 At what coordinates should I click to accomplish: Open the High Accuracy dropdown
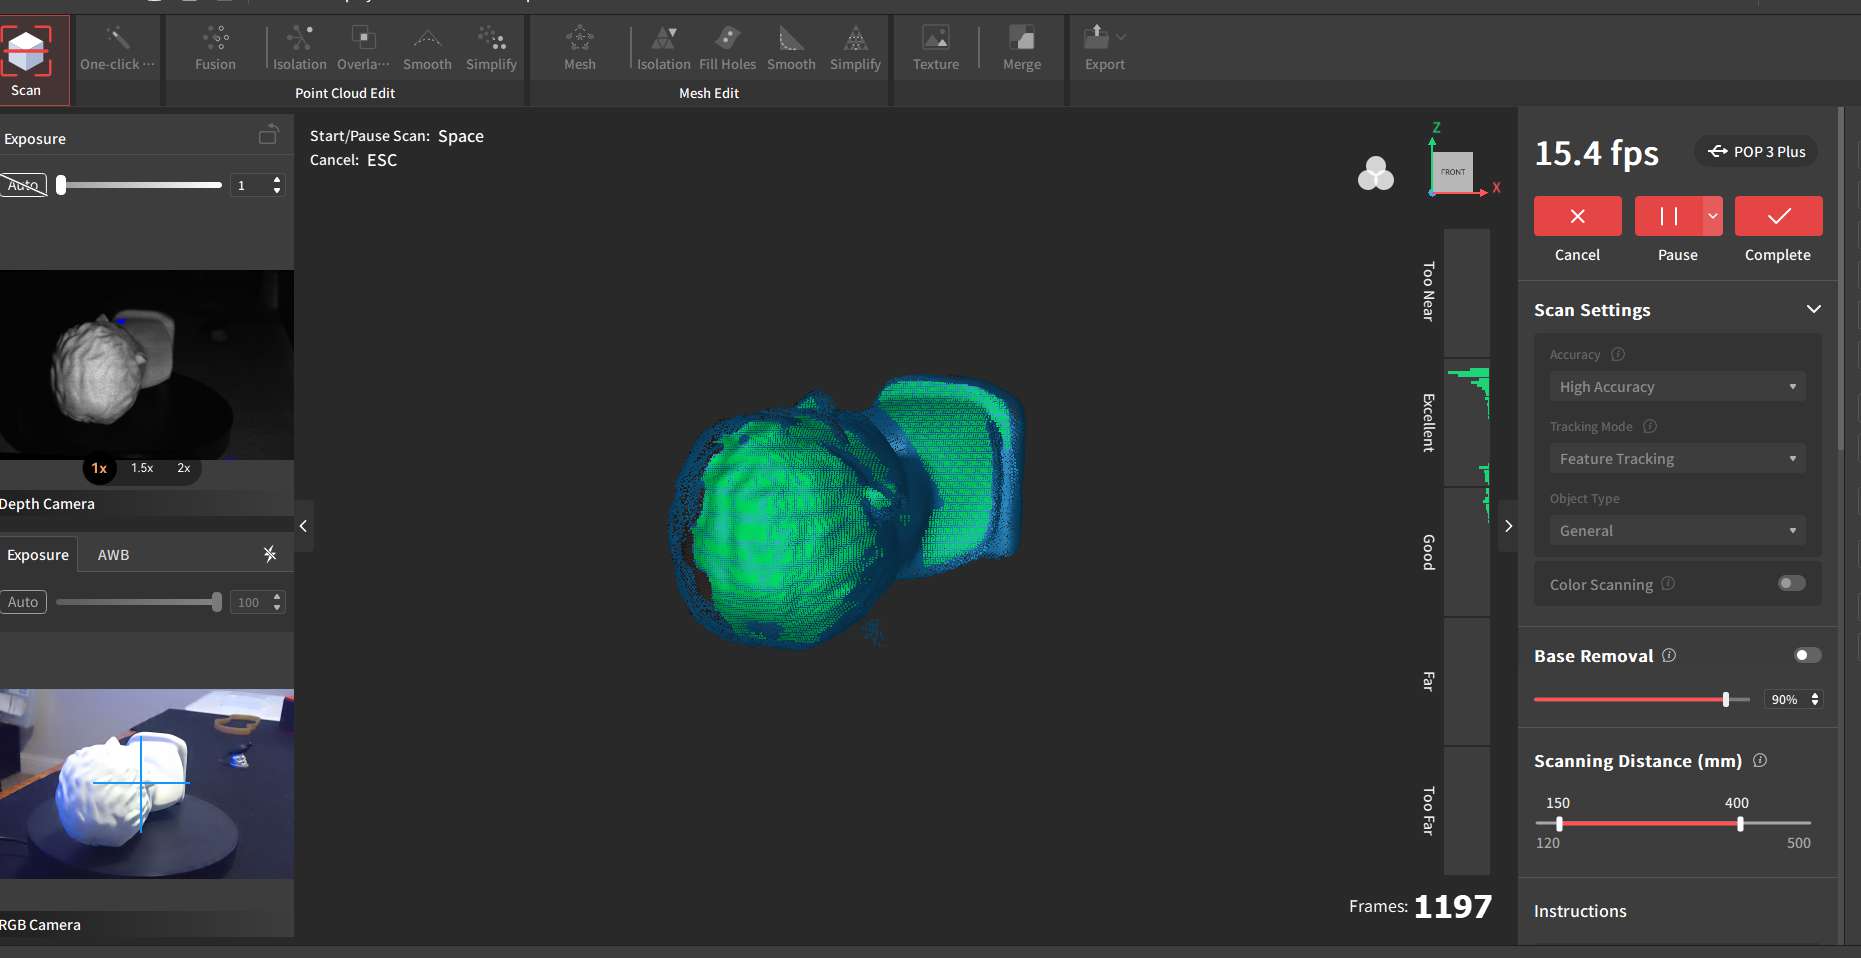[x=1676, y=387]
